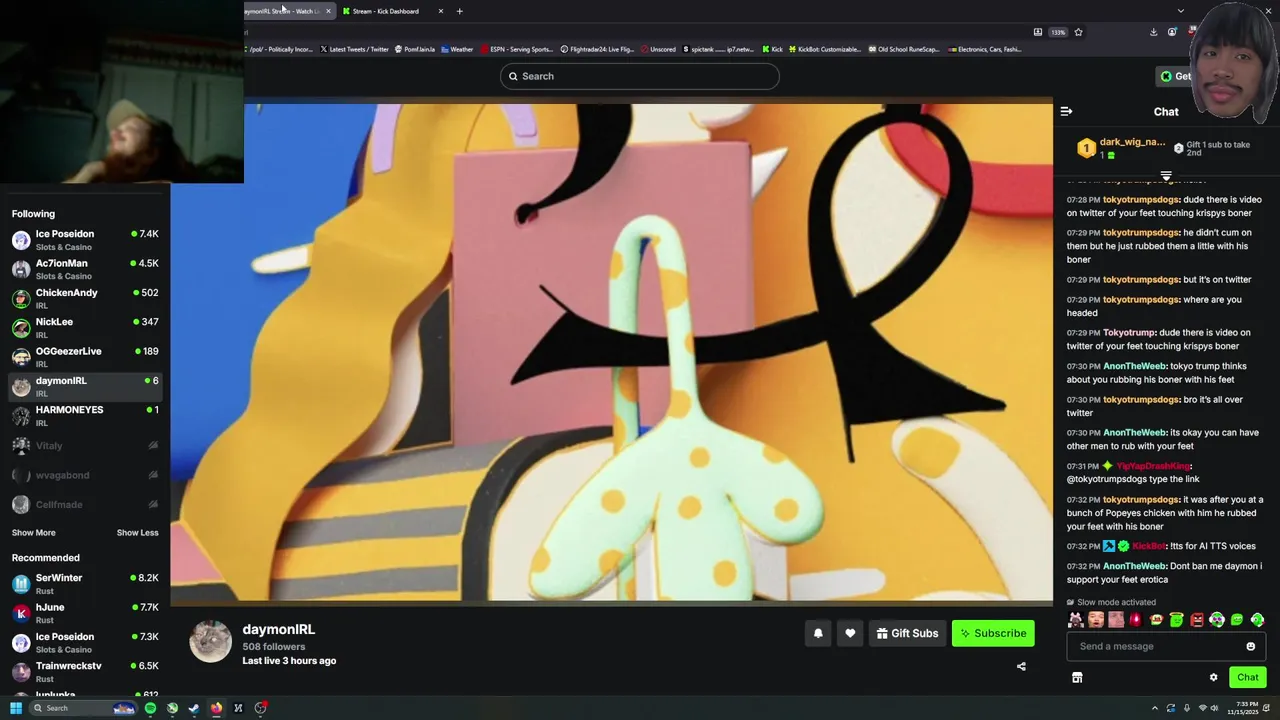Screen dimensions: 1280x720
Task: Switch to the Stream - Kick Dashboard tab
Action: pyautogui.click(x=392, y=11)
